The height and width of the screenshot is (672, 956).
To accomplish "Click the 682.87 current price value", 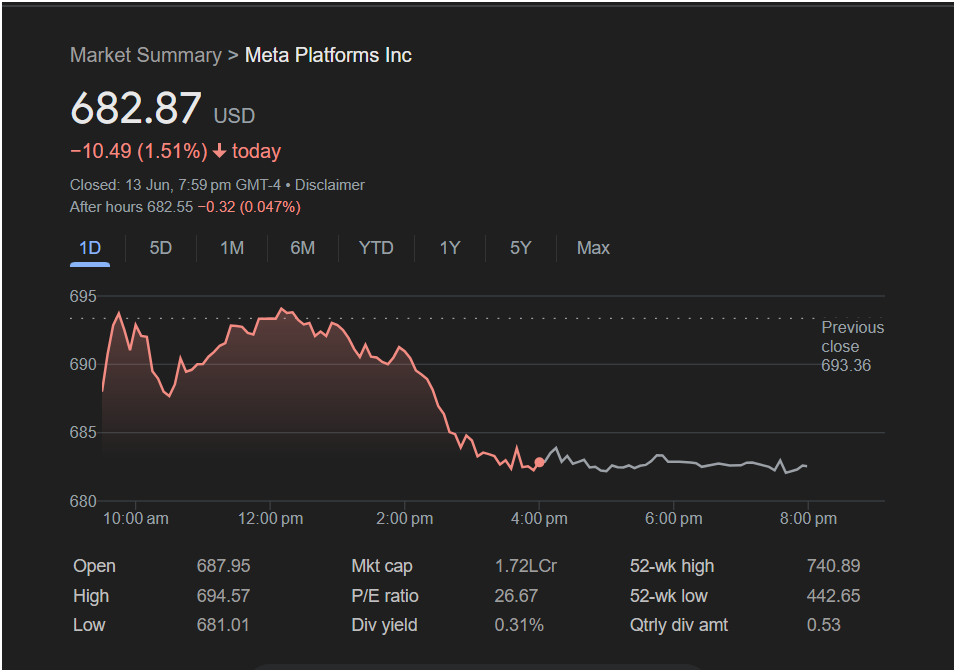I will (x=135, y=109).
